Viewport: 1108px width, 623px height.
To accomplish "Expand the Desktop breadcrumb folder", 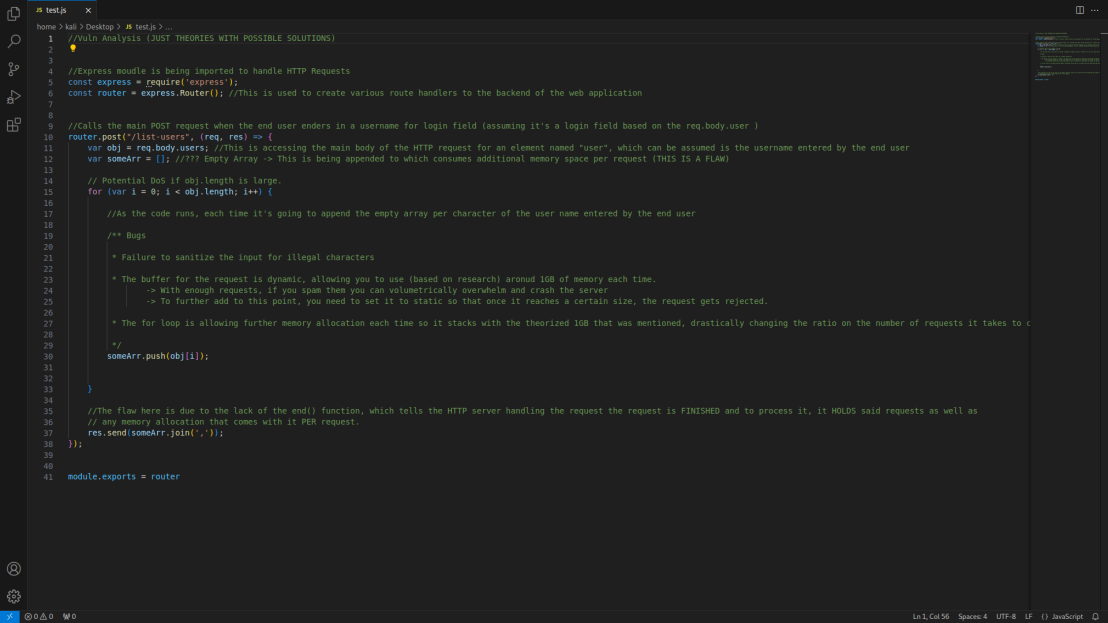I will (x=99, y=27).
